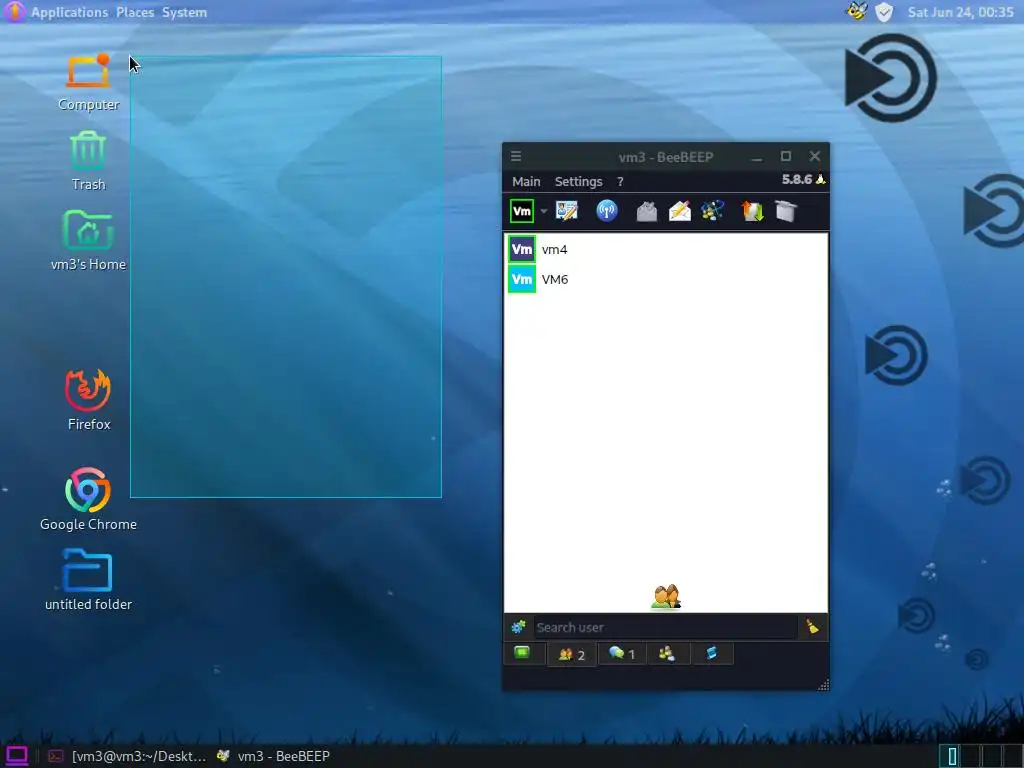Switch to the vm3@vm3 terminal taskbar entry
1024x768 pixels.
pyautogui.click(x=127, y=756)
